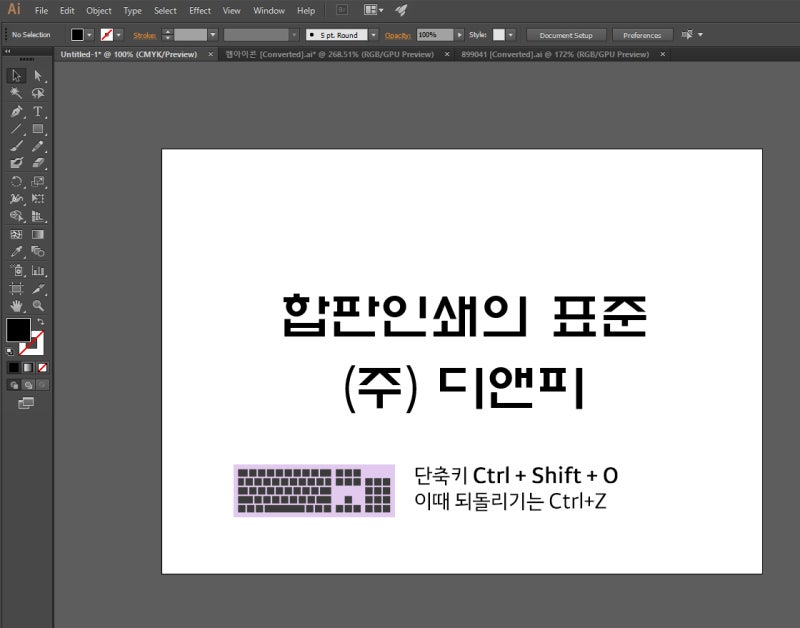The width and height of the screenshot is (800, 628).
Task: Open the Window menu
Action: (269, 11)
